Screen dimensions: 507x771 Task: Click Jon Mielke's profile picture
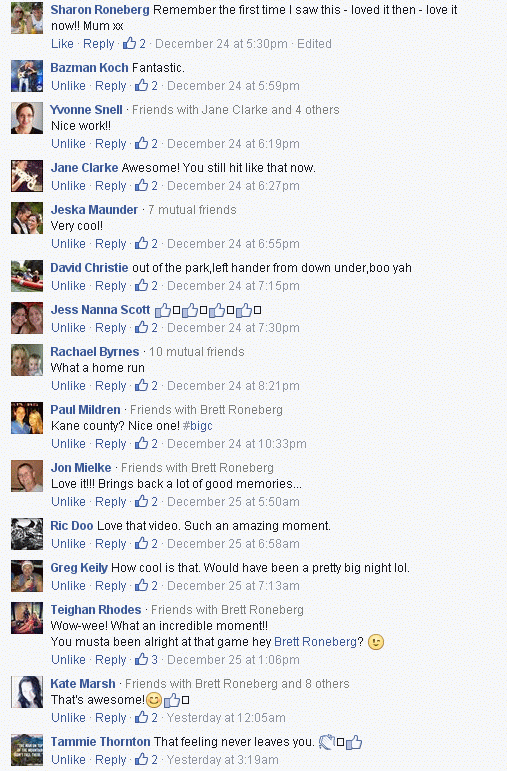(x=27, y=475)
